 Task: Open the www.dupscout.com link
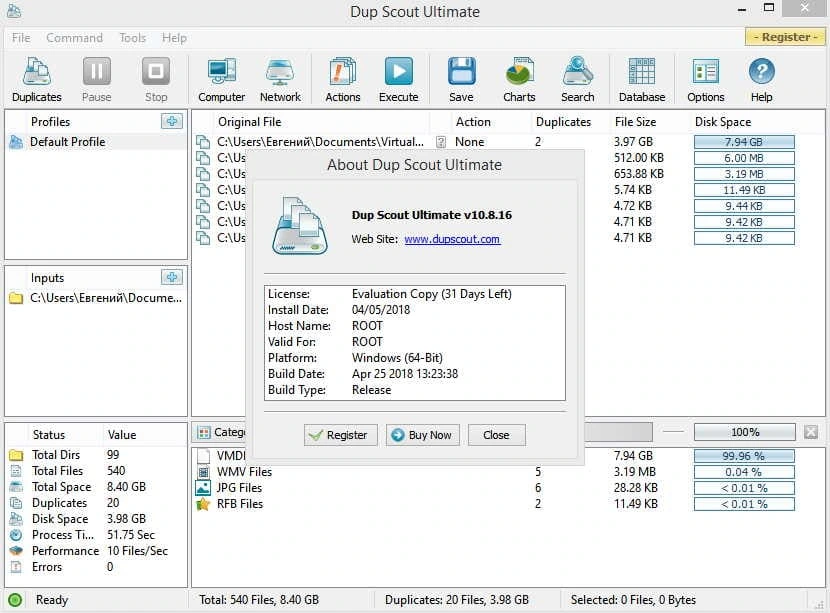(x=452, y=239)
